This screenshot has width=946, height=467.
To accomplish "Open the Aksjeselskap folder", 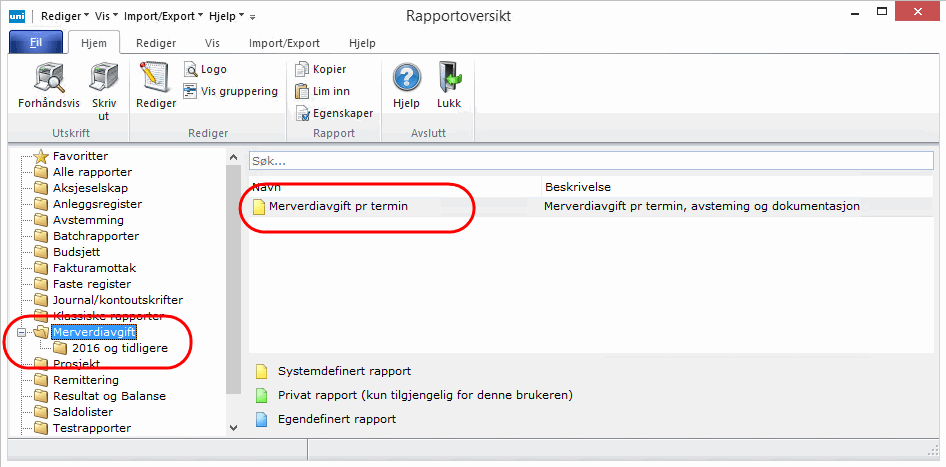I will point(81,188).
